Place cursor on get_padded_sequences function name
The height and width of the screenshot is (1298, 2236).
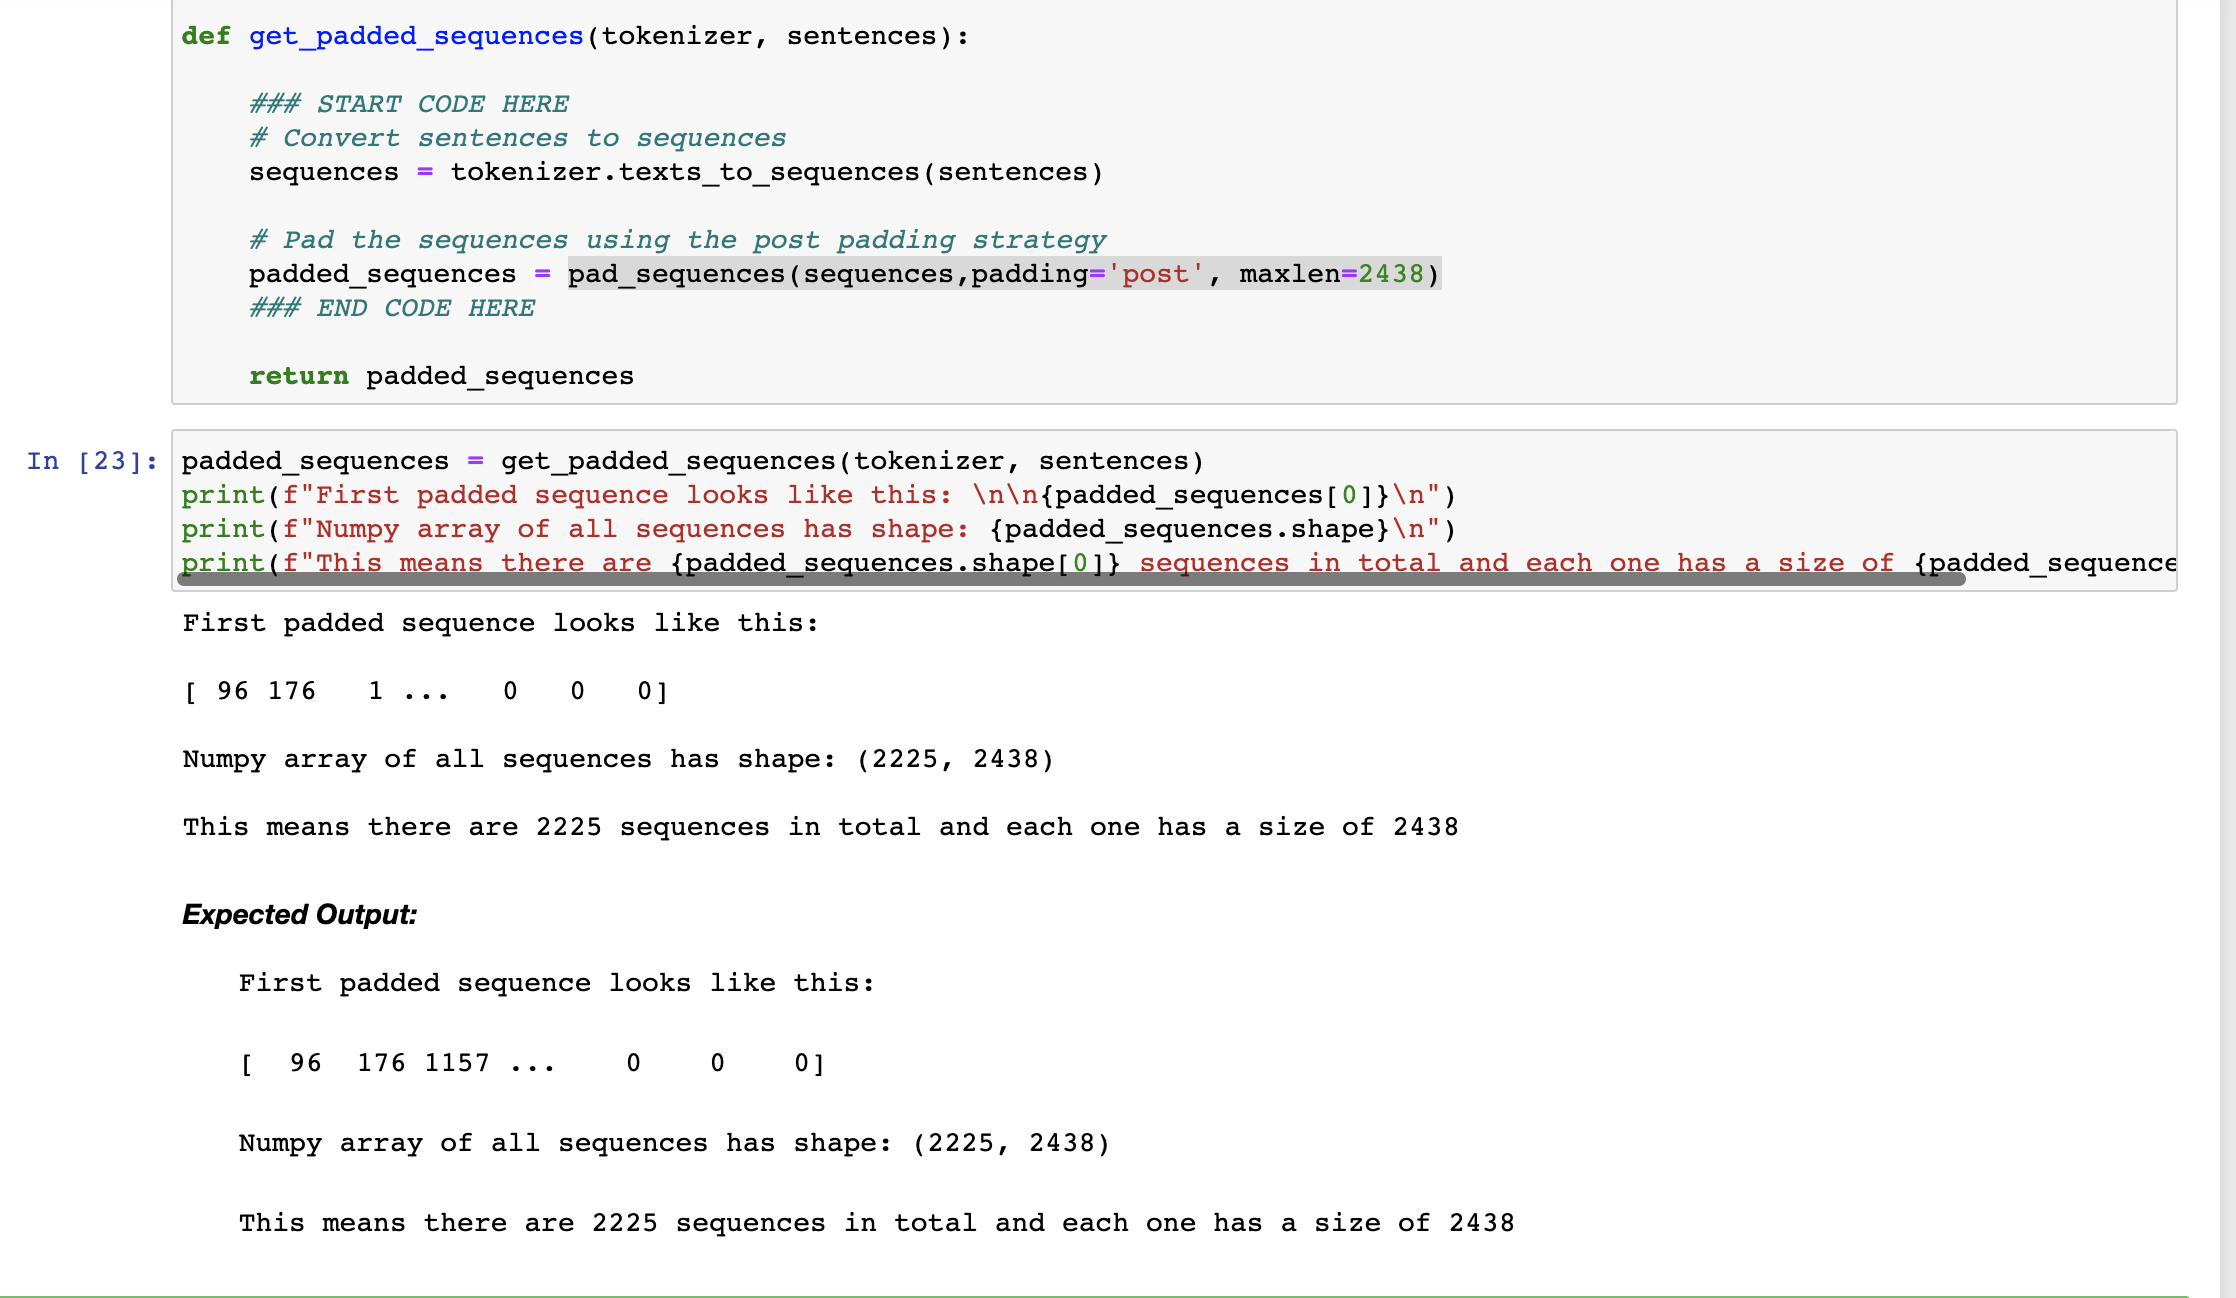pos(415,36)
